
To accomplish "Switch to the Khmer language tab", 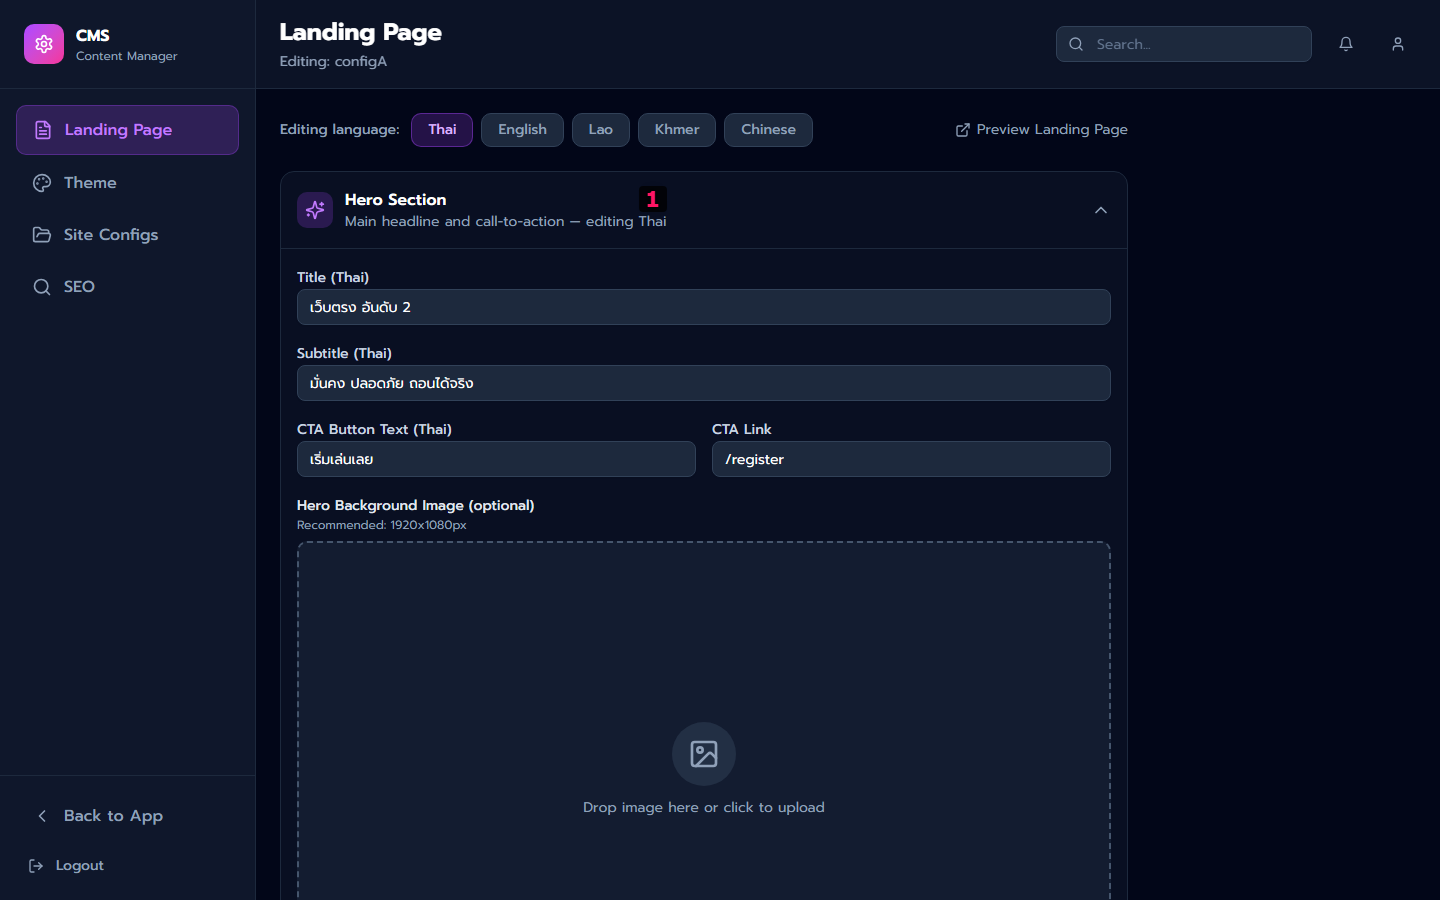I will (676, 129).
